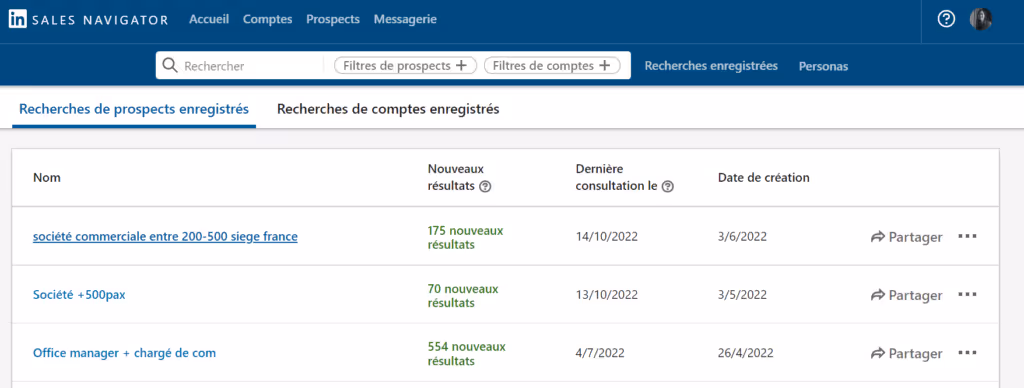Click the 14/10/2022 last viewed date
The height and width of the screenshot is (388, 1024).
click(x=607, y=236)
